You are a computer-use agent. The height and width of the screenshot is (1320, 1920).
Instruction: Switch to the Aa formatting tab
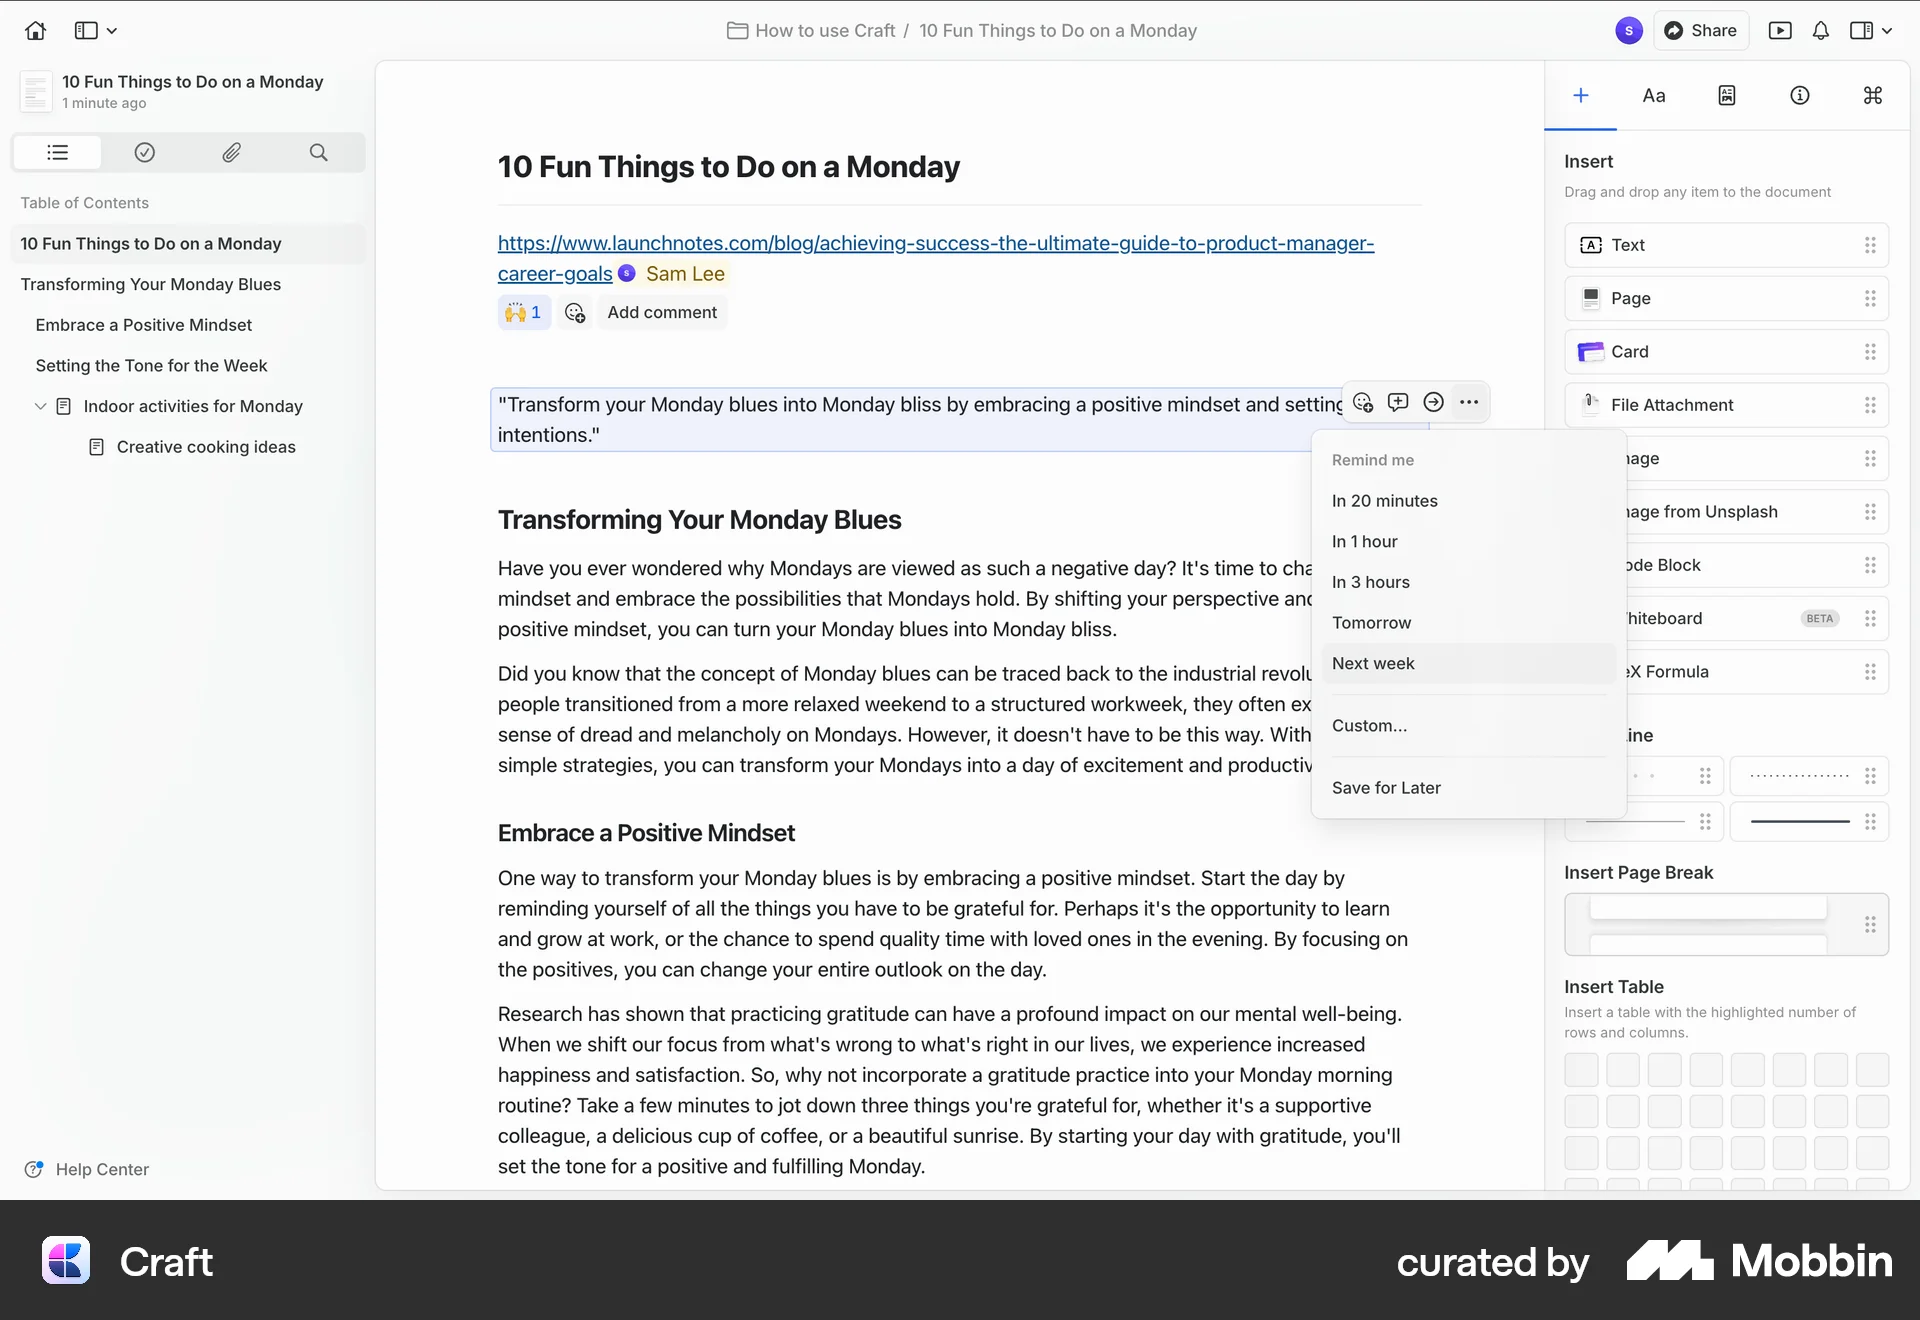pyautogui.click(x=1654, y=96)
